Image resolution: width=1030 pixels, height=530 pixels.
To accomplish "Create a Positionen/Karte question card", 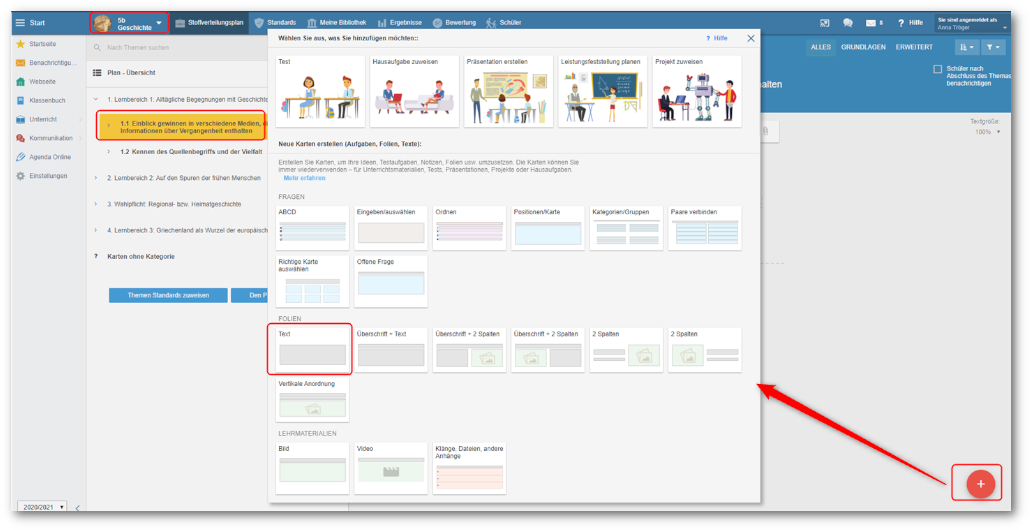I will tap(548, 228).
